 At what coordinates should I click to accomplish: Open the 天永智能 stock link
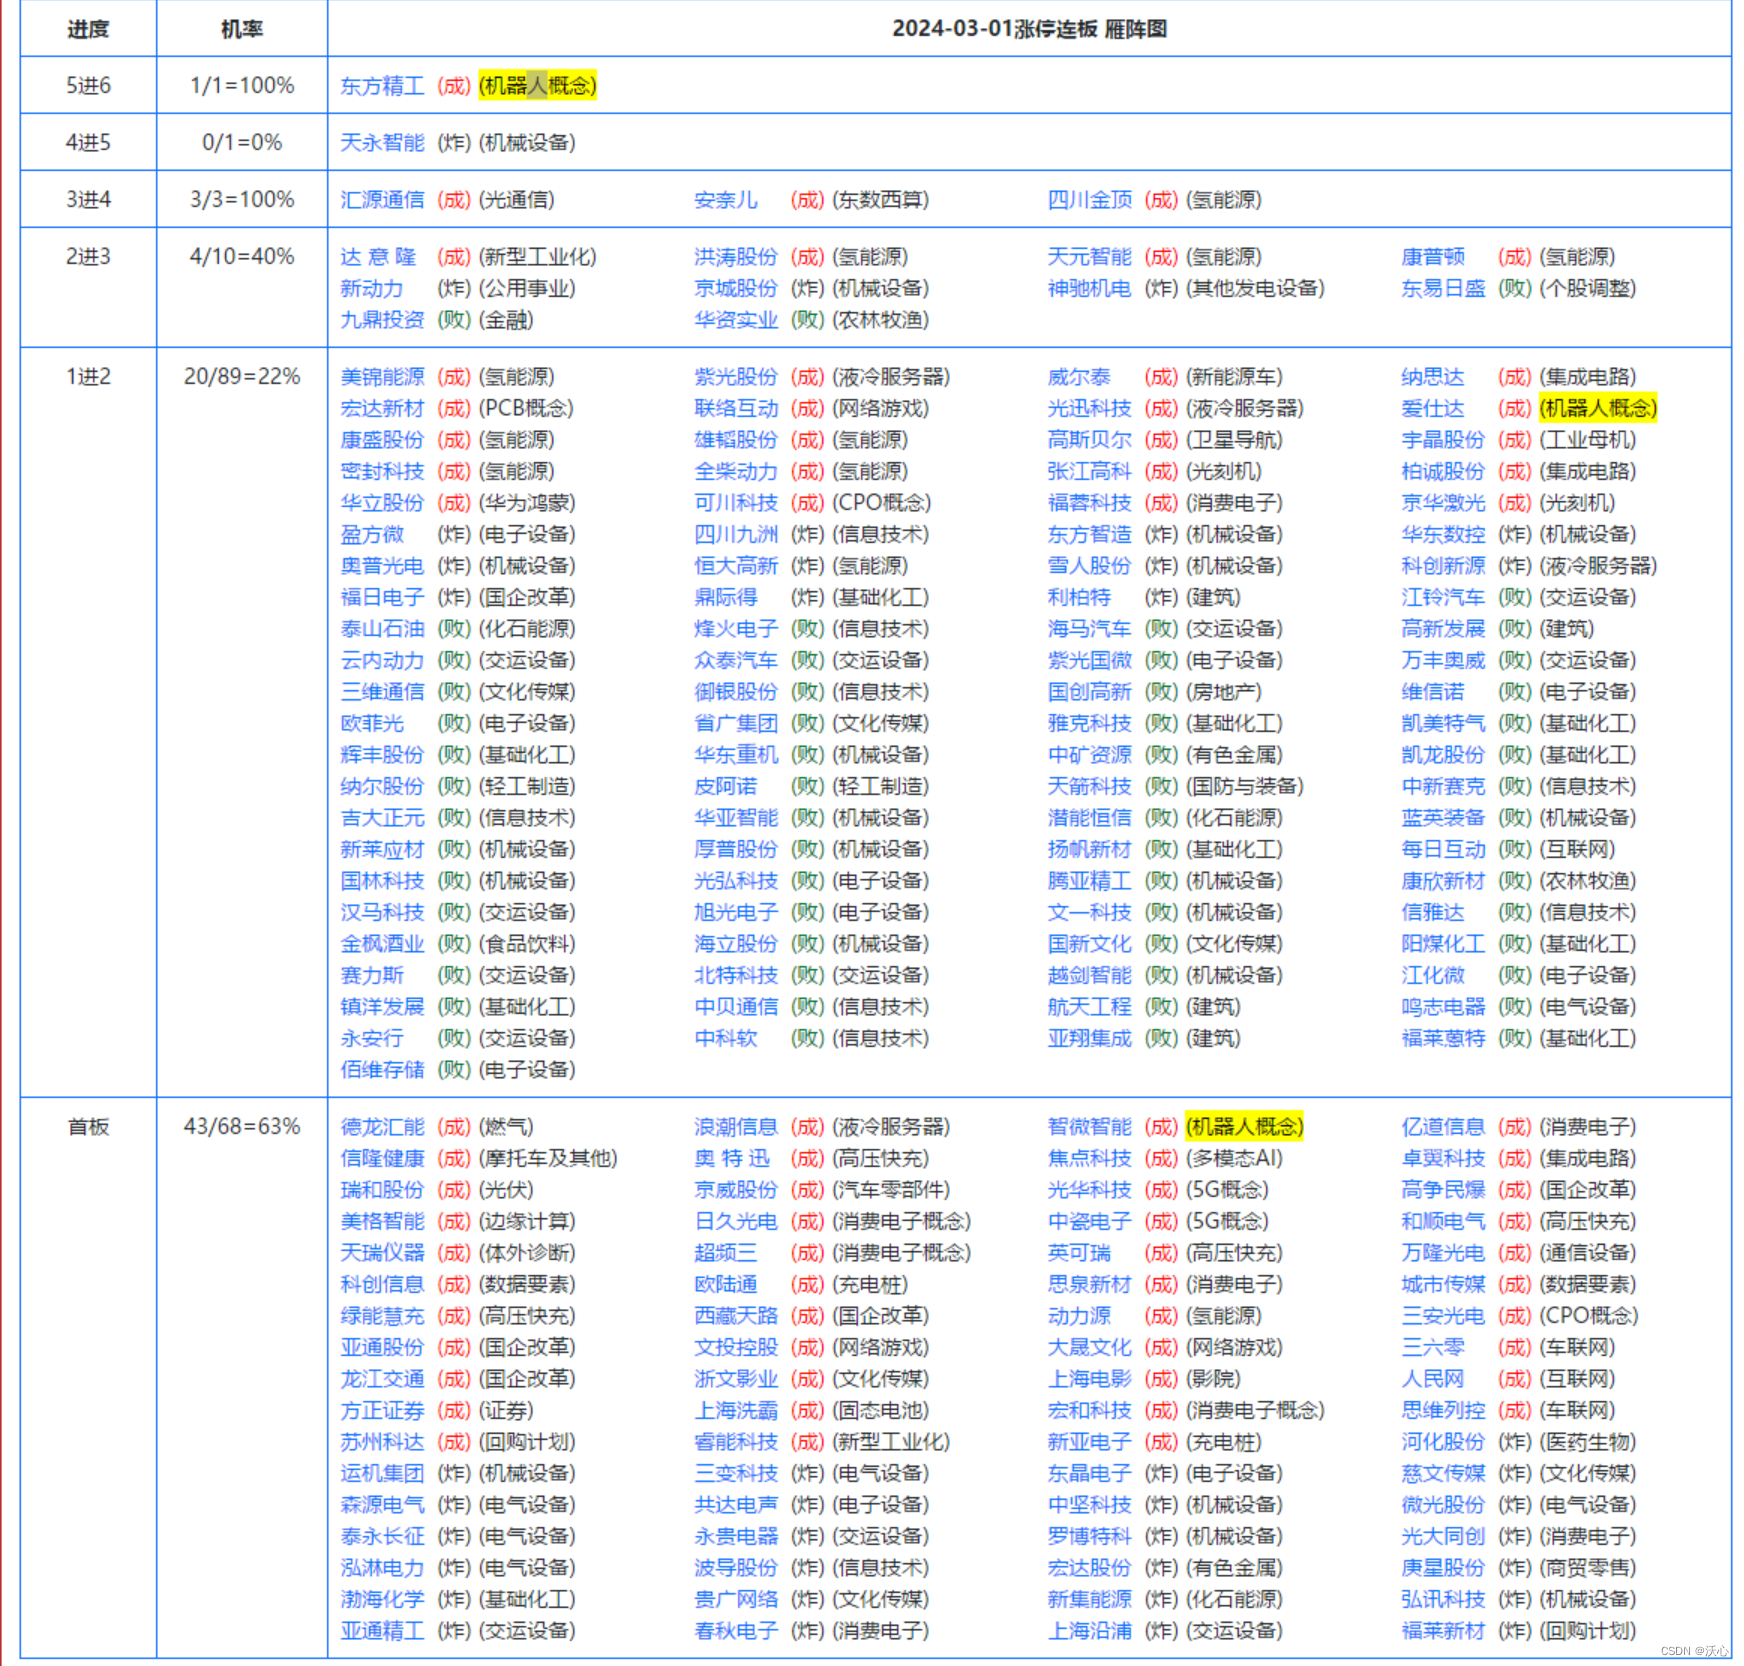[382, 143]
